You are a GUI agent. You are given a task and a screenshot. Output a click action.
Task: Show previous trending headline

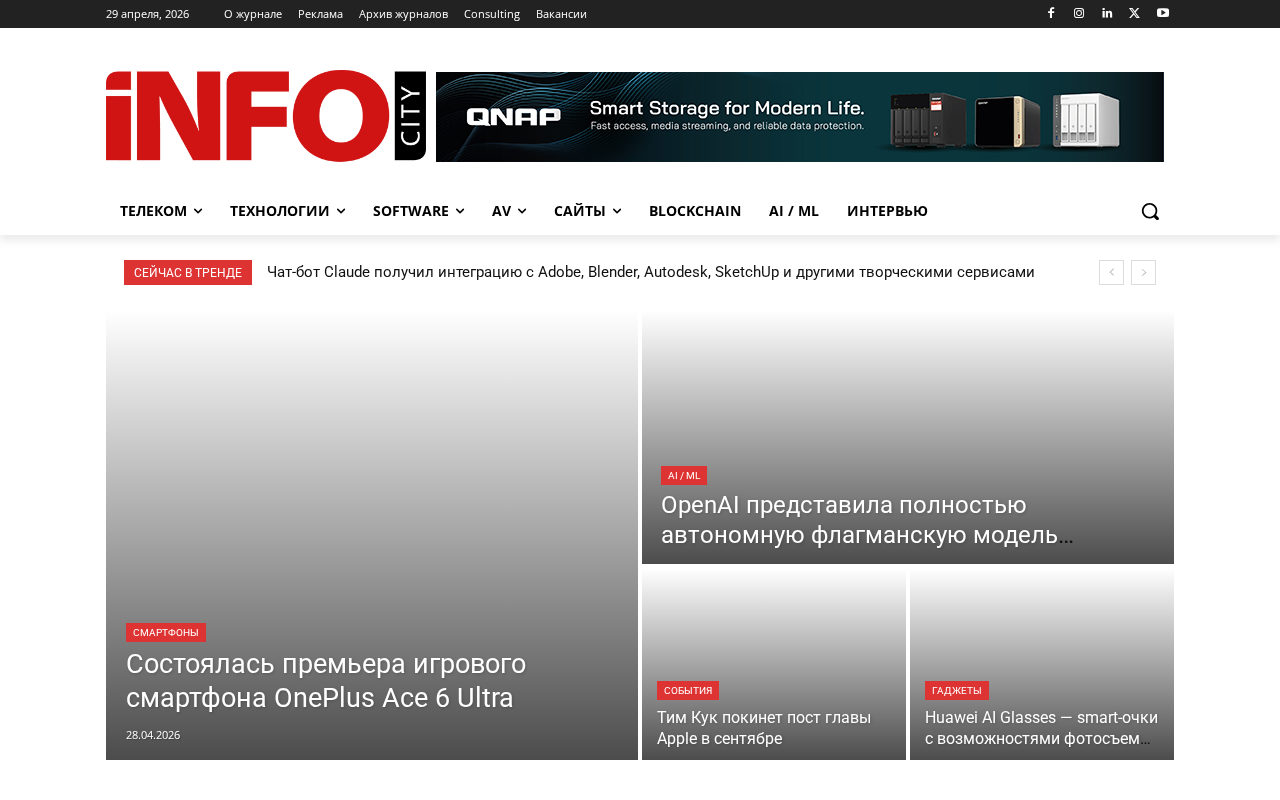1111,272
